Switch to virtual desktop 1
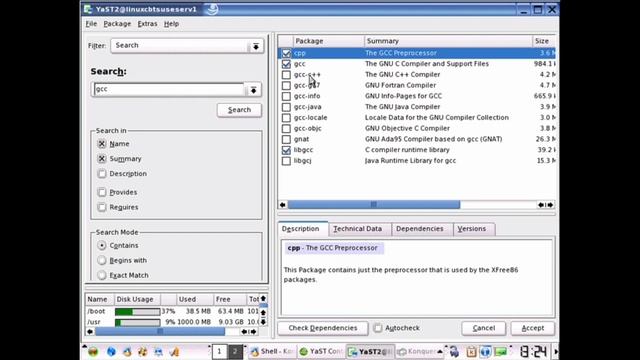Viewport: 640px width, 360px height. tap(219, 351)
